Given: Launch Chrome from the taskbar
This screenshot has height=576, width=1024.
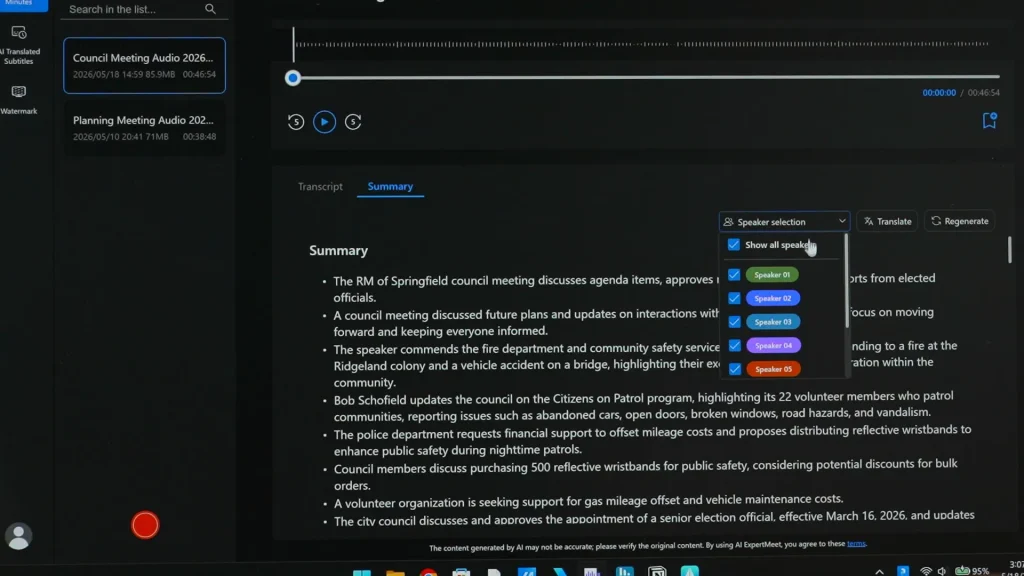Looking at the screenshot, I should (428, 572).
